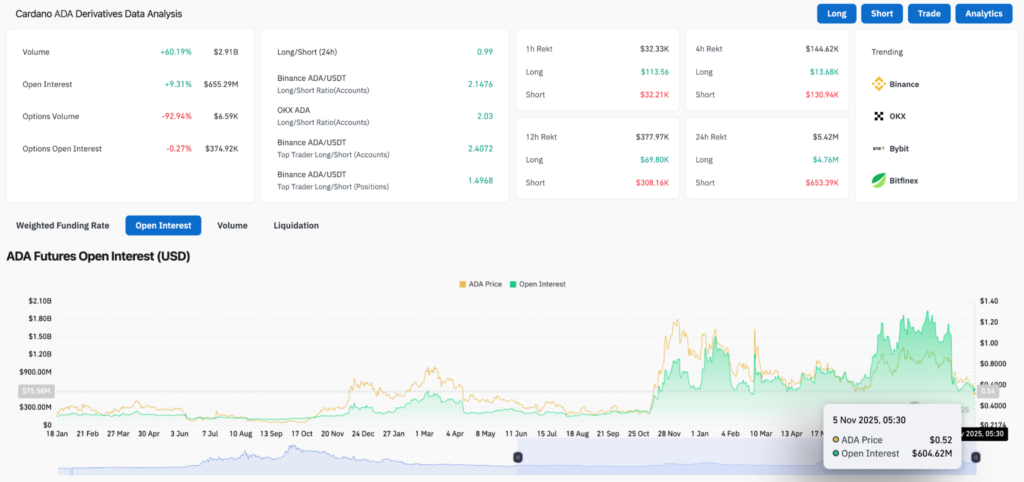Select the Open Interest tab
The width and height of the screenshot is (1024, 482).
coord(163,225)
